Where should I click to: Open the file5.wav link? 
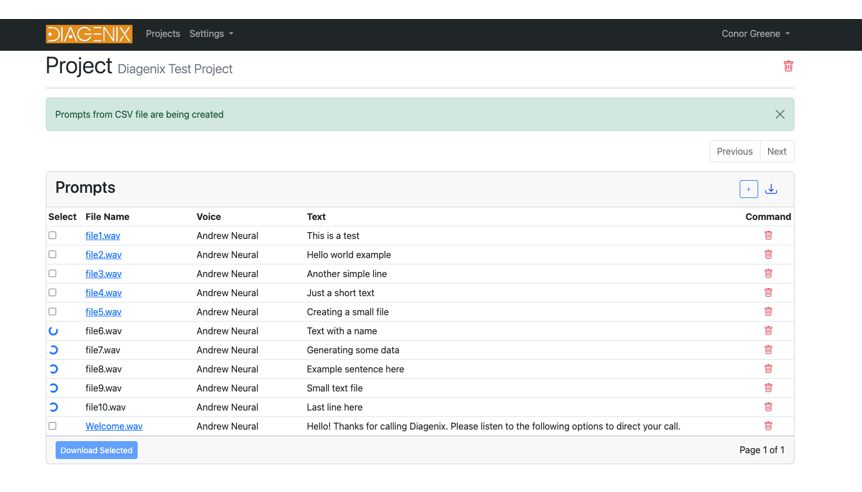[x=103, y=312]
